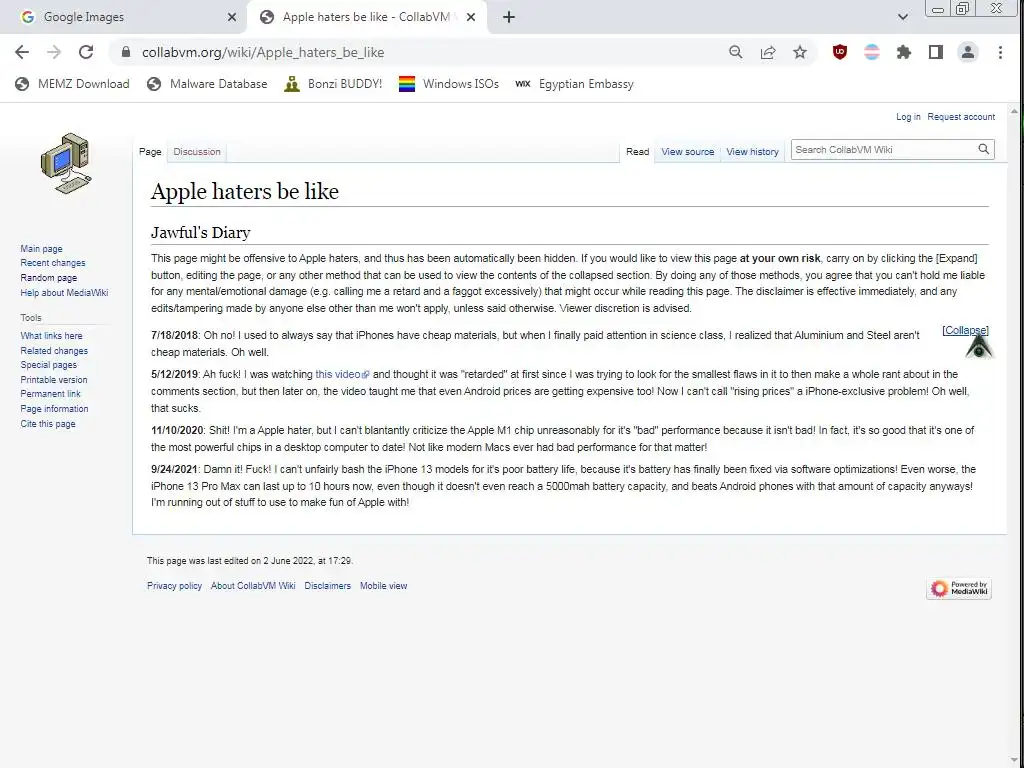This screenshot has width=1024, height=768.
Task: Click the browser forward arrow
Action: (x=54, y=52)
